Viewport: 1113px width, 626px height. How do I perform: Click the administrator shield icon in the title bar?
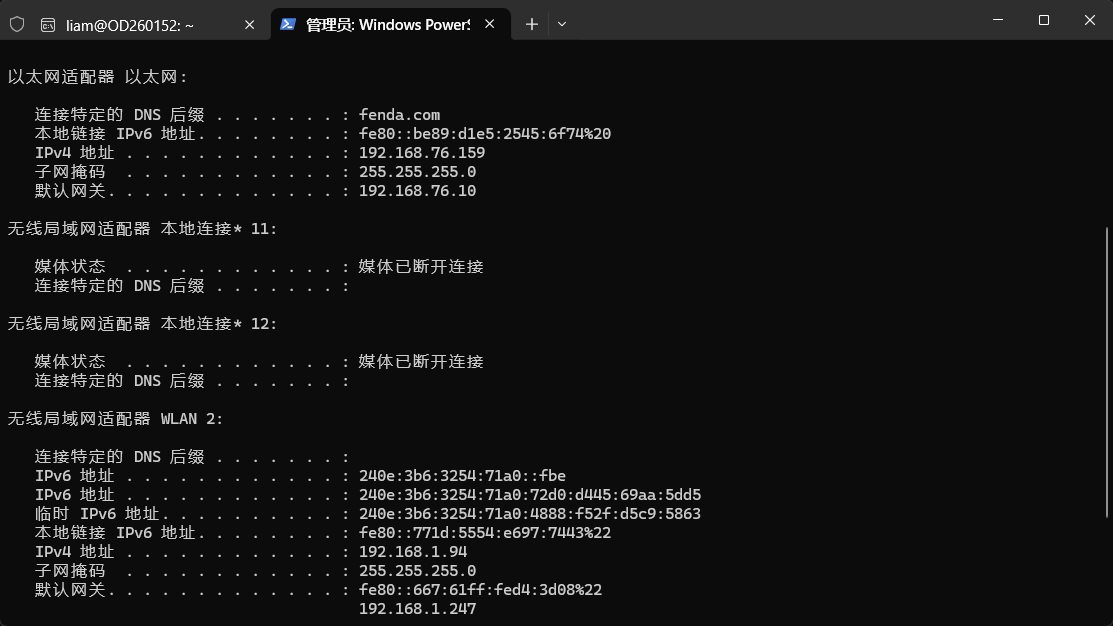point(17,25)
